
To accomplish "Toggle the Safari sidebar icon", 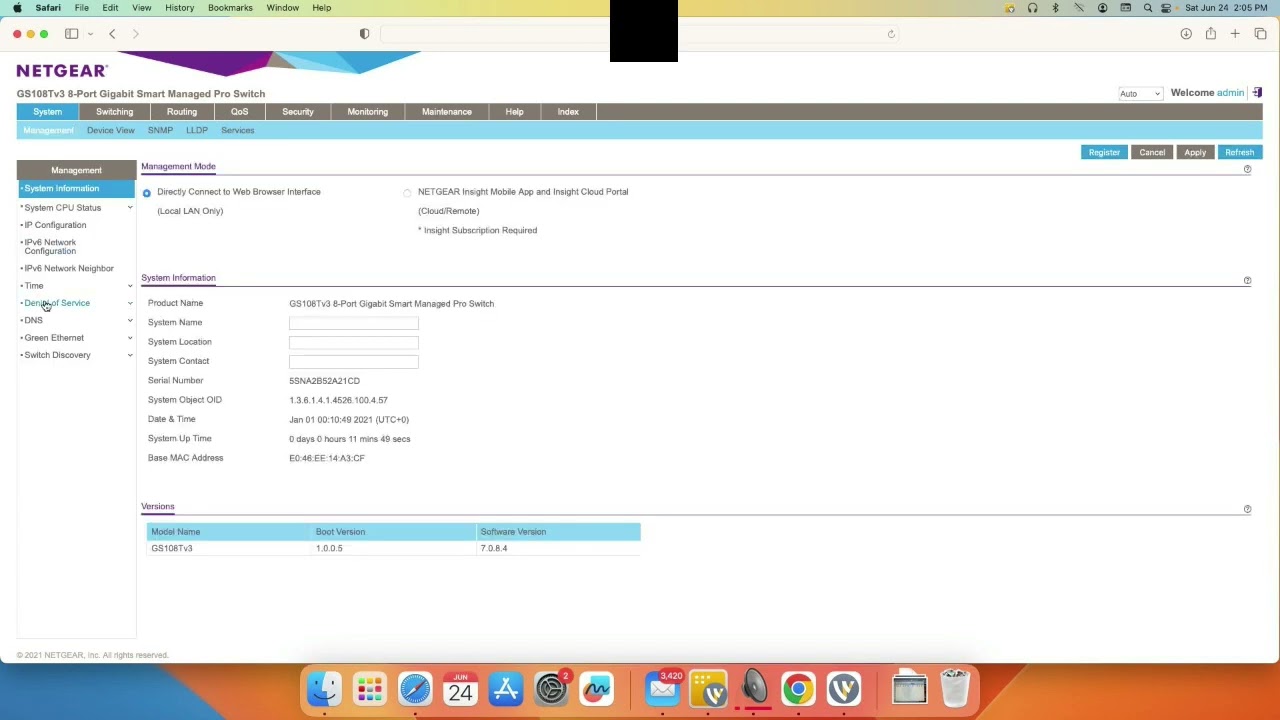I will (x=72, y=34).
